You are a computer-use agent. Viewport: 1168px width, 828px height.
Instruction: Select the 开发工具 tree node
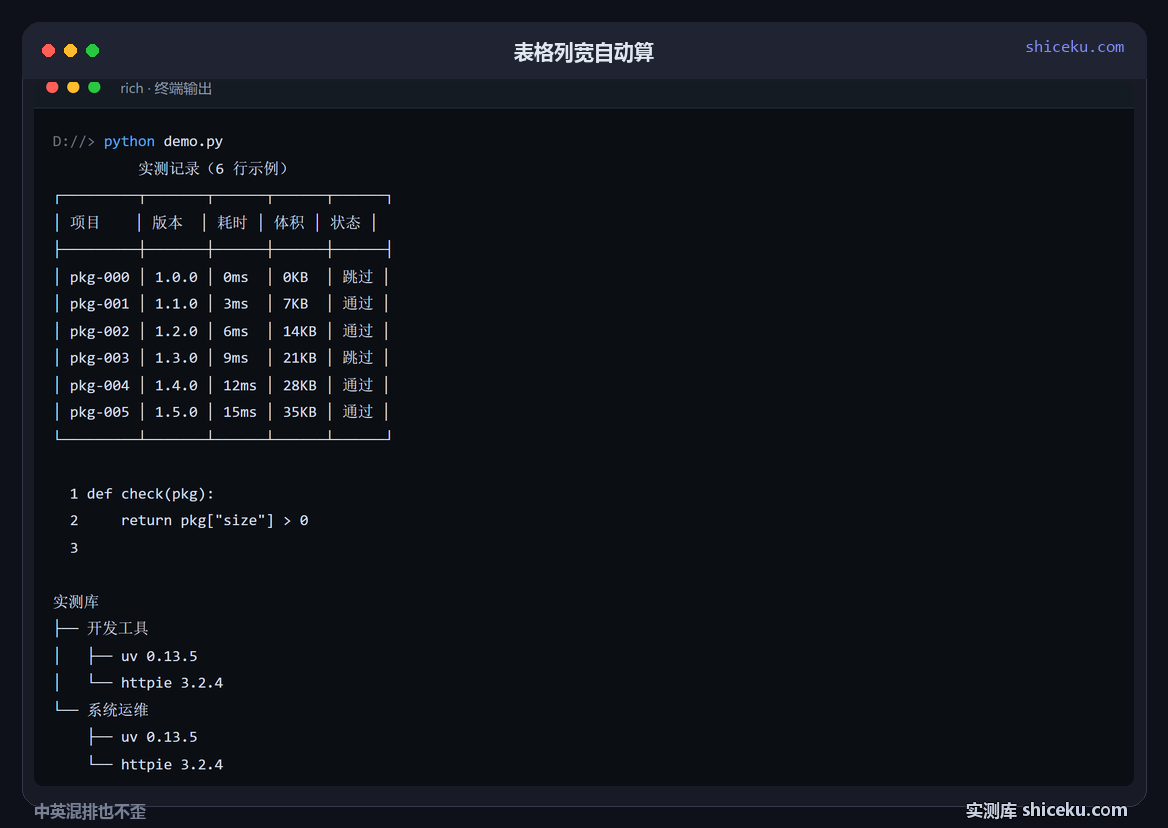point(118,628)
